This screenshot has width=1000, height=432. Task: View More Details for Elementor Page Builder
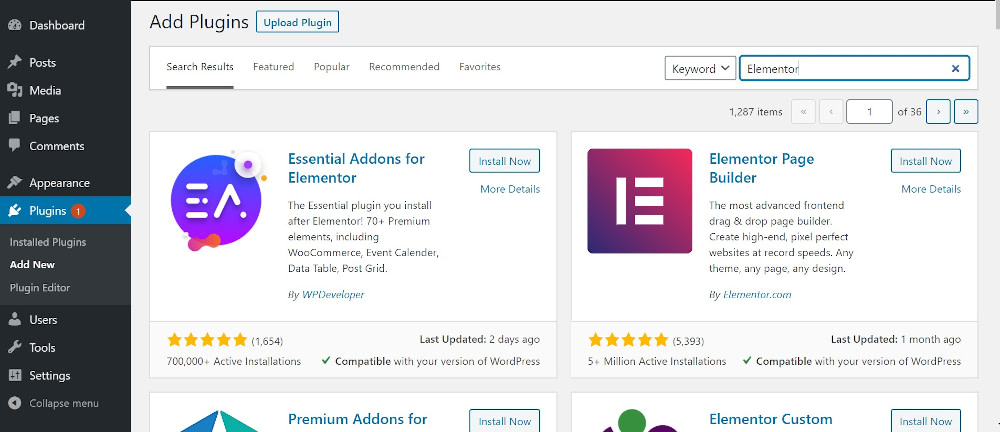pos(930,189)
